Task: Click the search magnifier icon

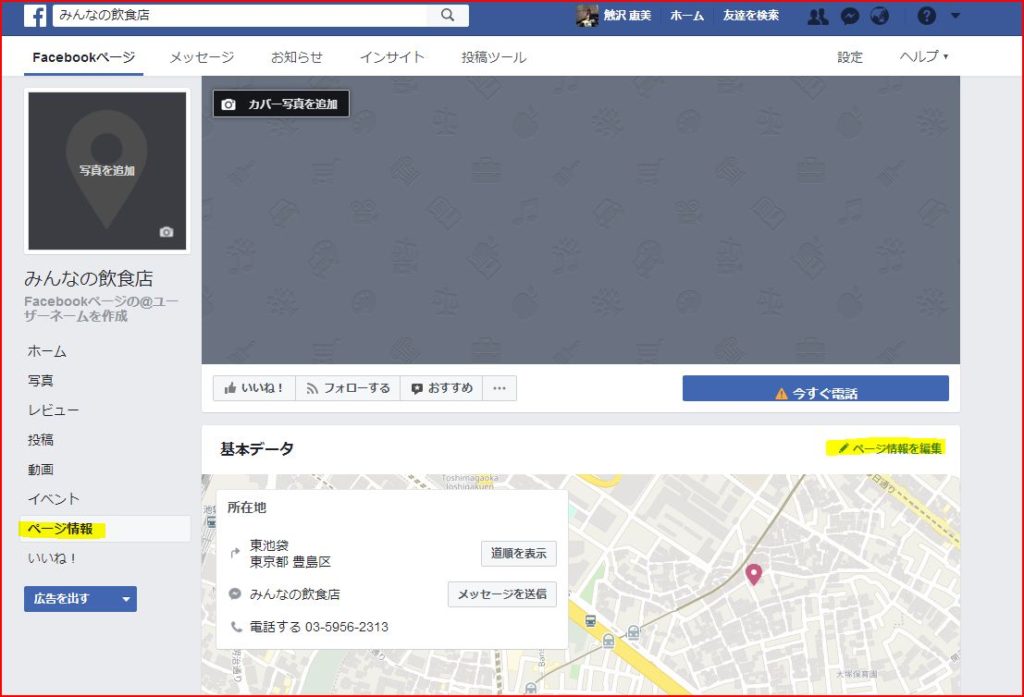Action: coord(447,15)
